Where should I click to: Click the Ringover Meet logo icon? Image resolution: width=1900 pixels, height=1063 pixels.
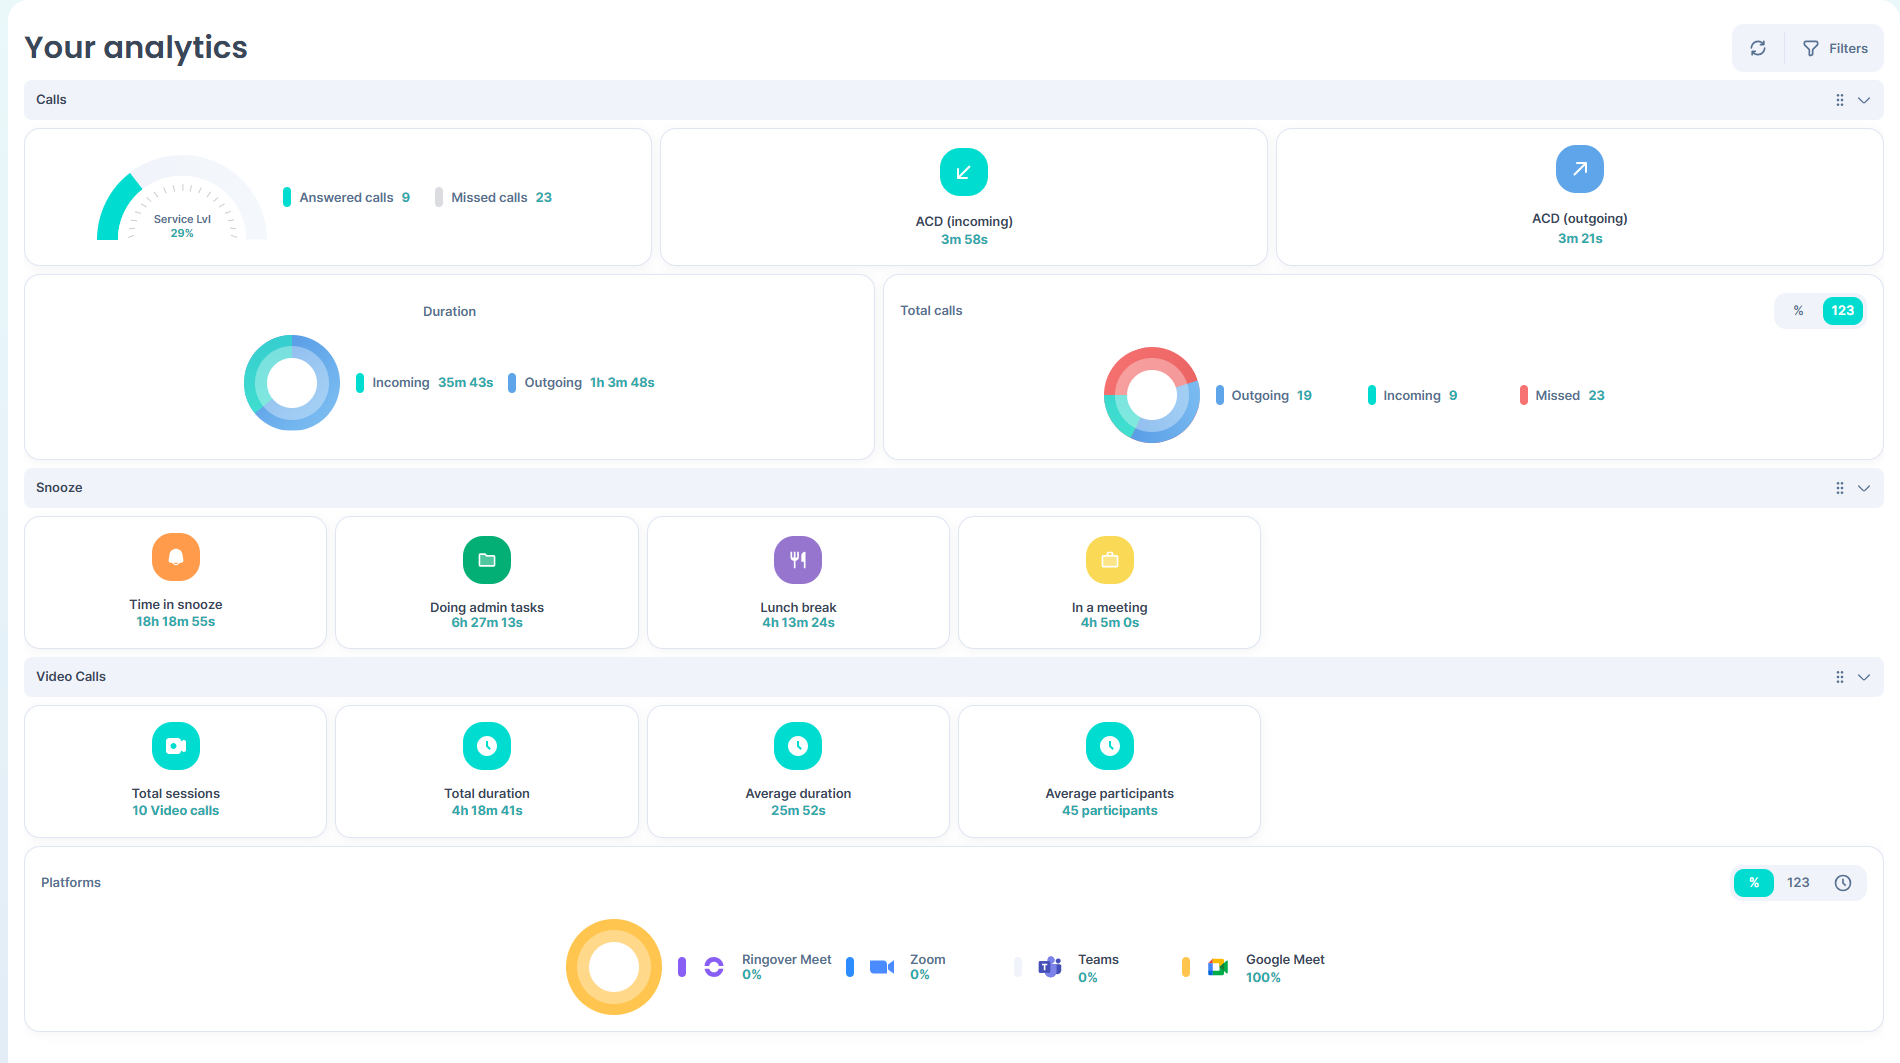coord(714,967)
